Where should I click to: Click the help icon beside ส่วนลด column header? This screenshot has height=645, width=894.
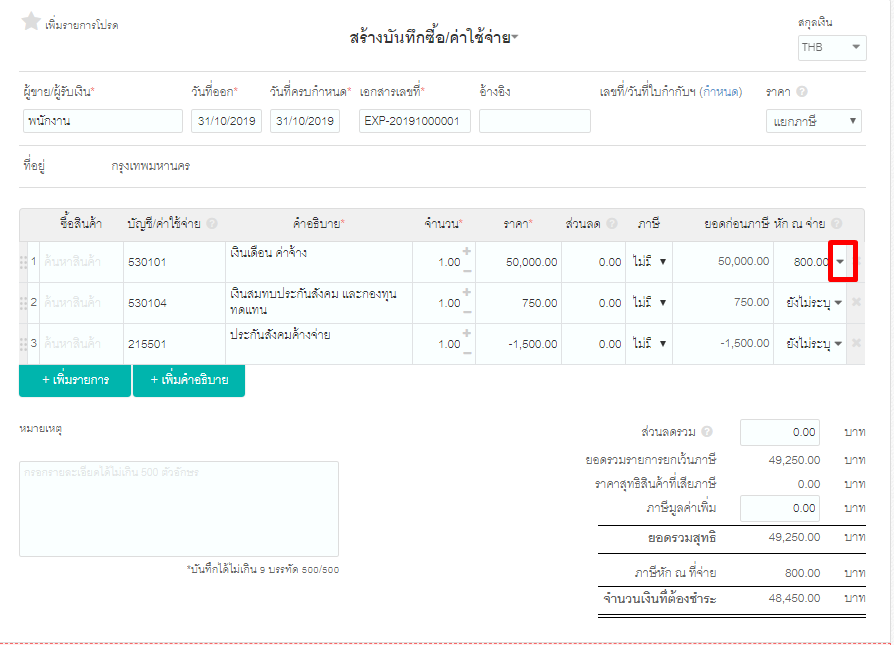[614, 223]
